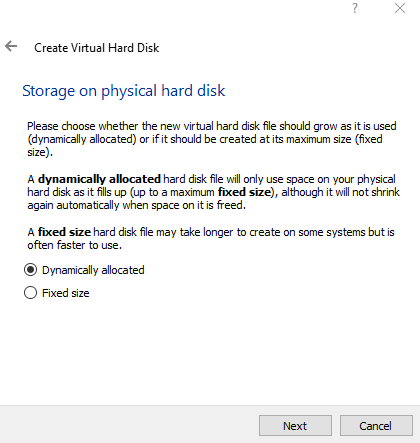Click the line starting "again automatically when space"

136,205
